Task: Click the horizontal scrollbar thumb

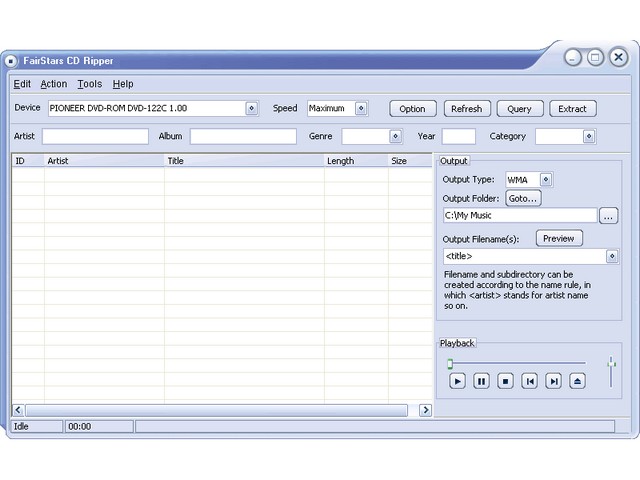Action: (x=216, y=410)
